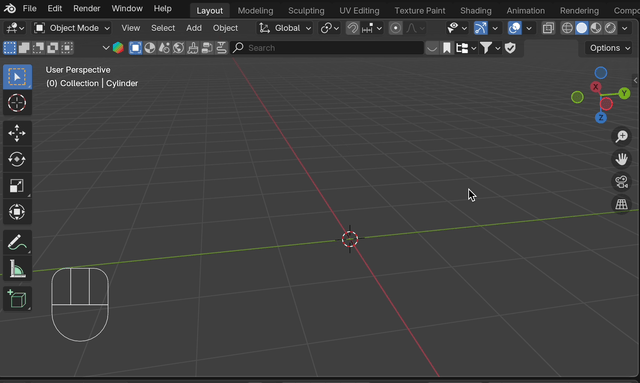640x383 pixels.
Task: Open the Edit menu
Action: tap(54, 8)
